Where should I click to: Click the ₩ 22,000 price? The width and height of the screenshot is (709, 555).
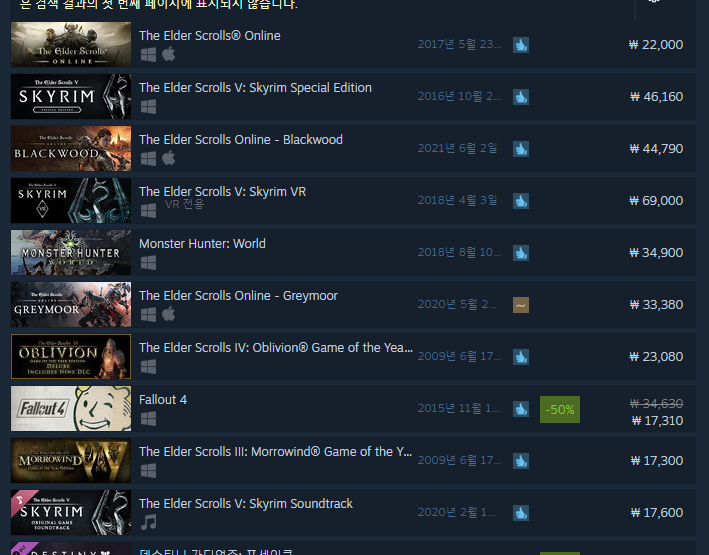coord(656,45)
